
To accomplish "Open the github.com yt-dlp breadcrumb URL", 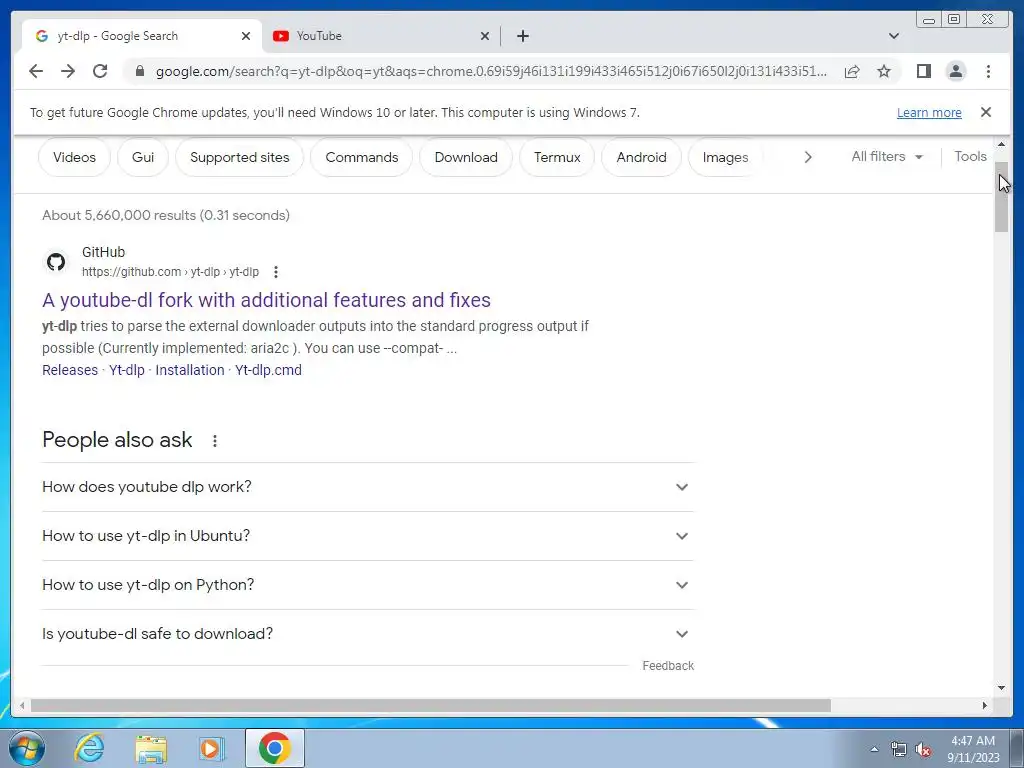I will (x=170, y=272).
